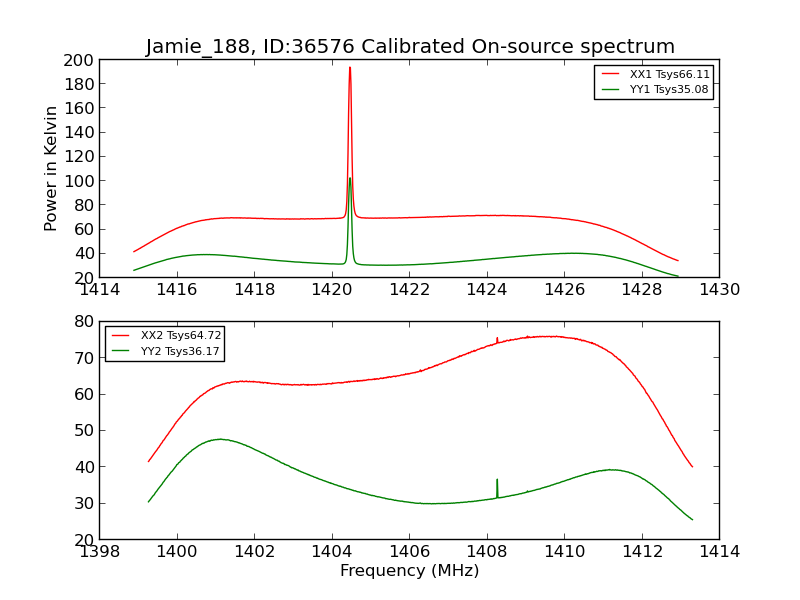Click the x-axis tick label "1428"
The width and height of the screenshot is (800, 600).
(642, 289)
